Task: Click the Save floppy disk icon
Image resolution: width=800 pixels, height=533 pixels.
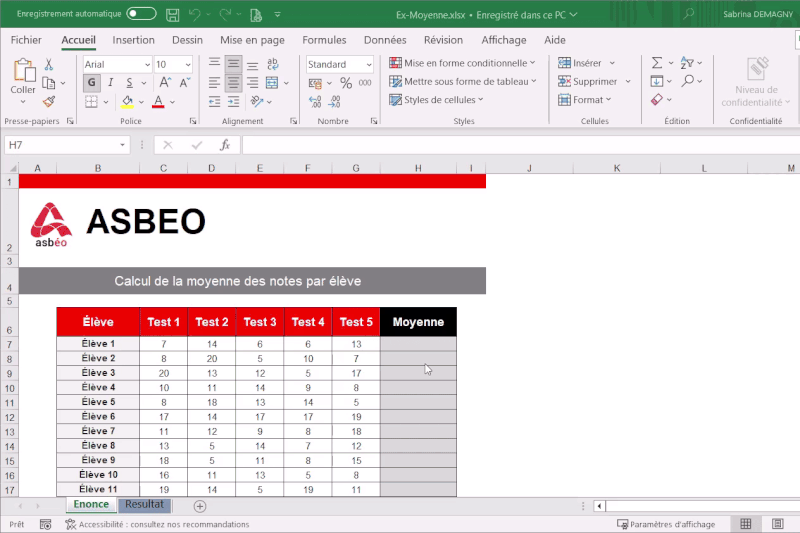Action: click(172, 15)
